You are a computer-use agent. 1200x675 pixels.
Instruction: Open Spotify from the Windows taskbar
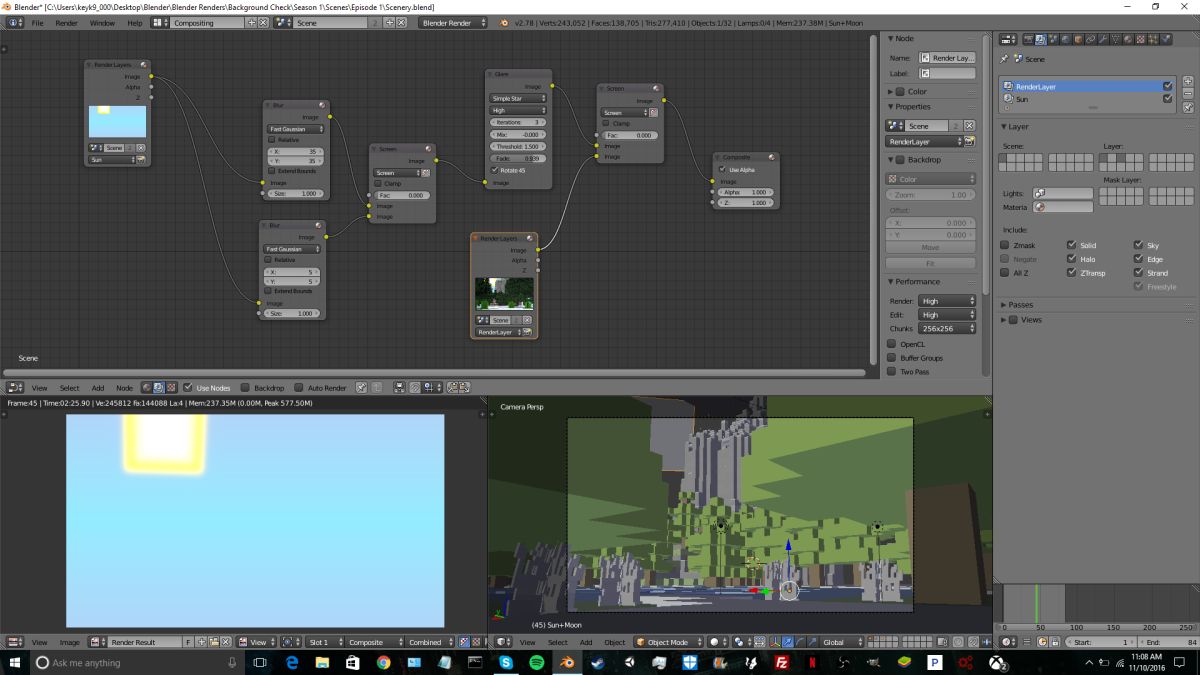(535, 662)
